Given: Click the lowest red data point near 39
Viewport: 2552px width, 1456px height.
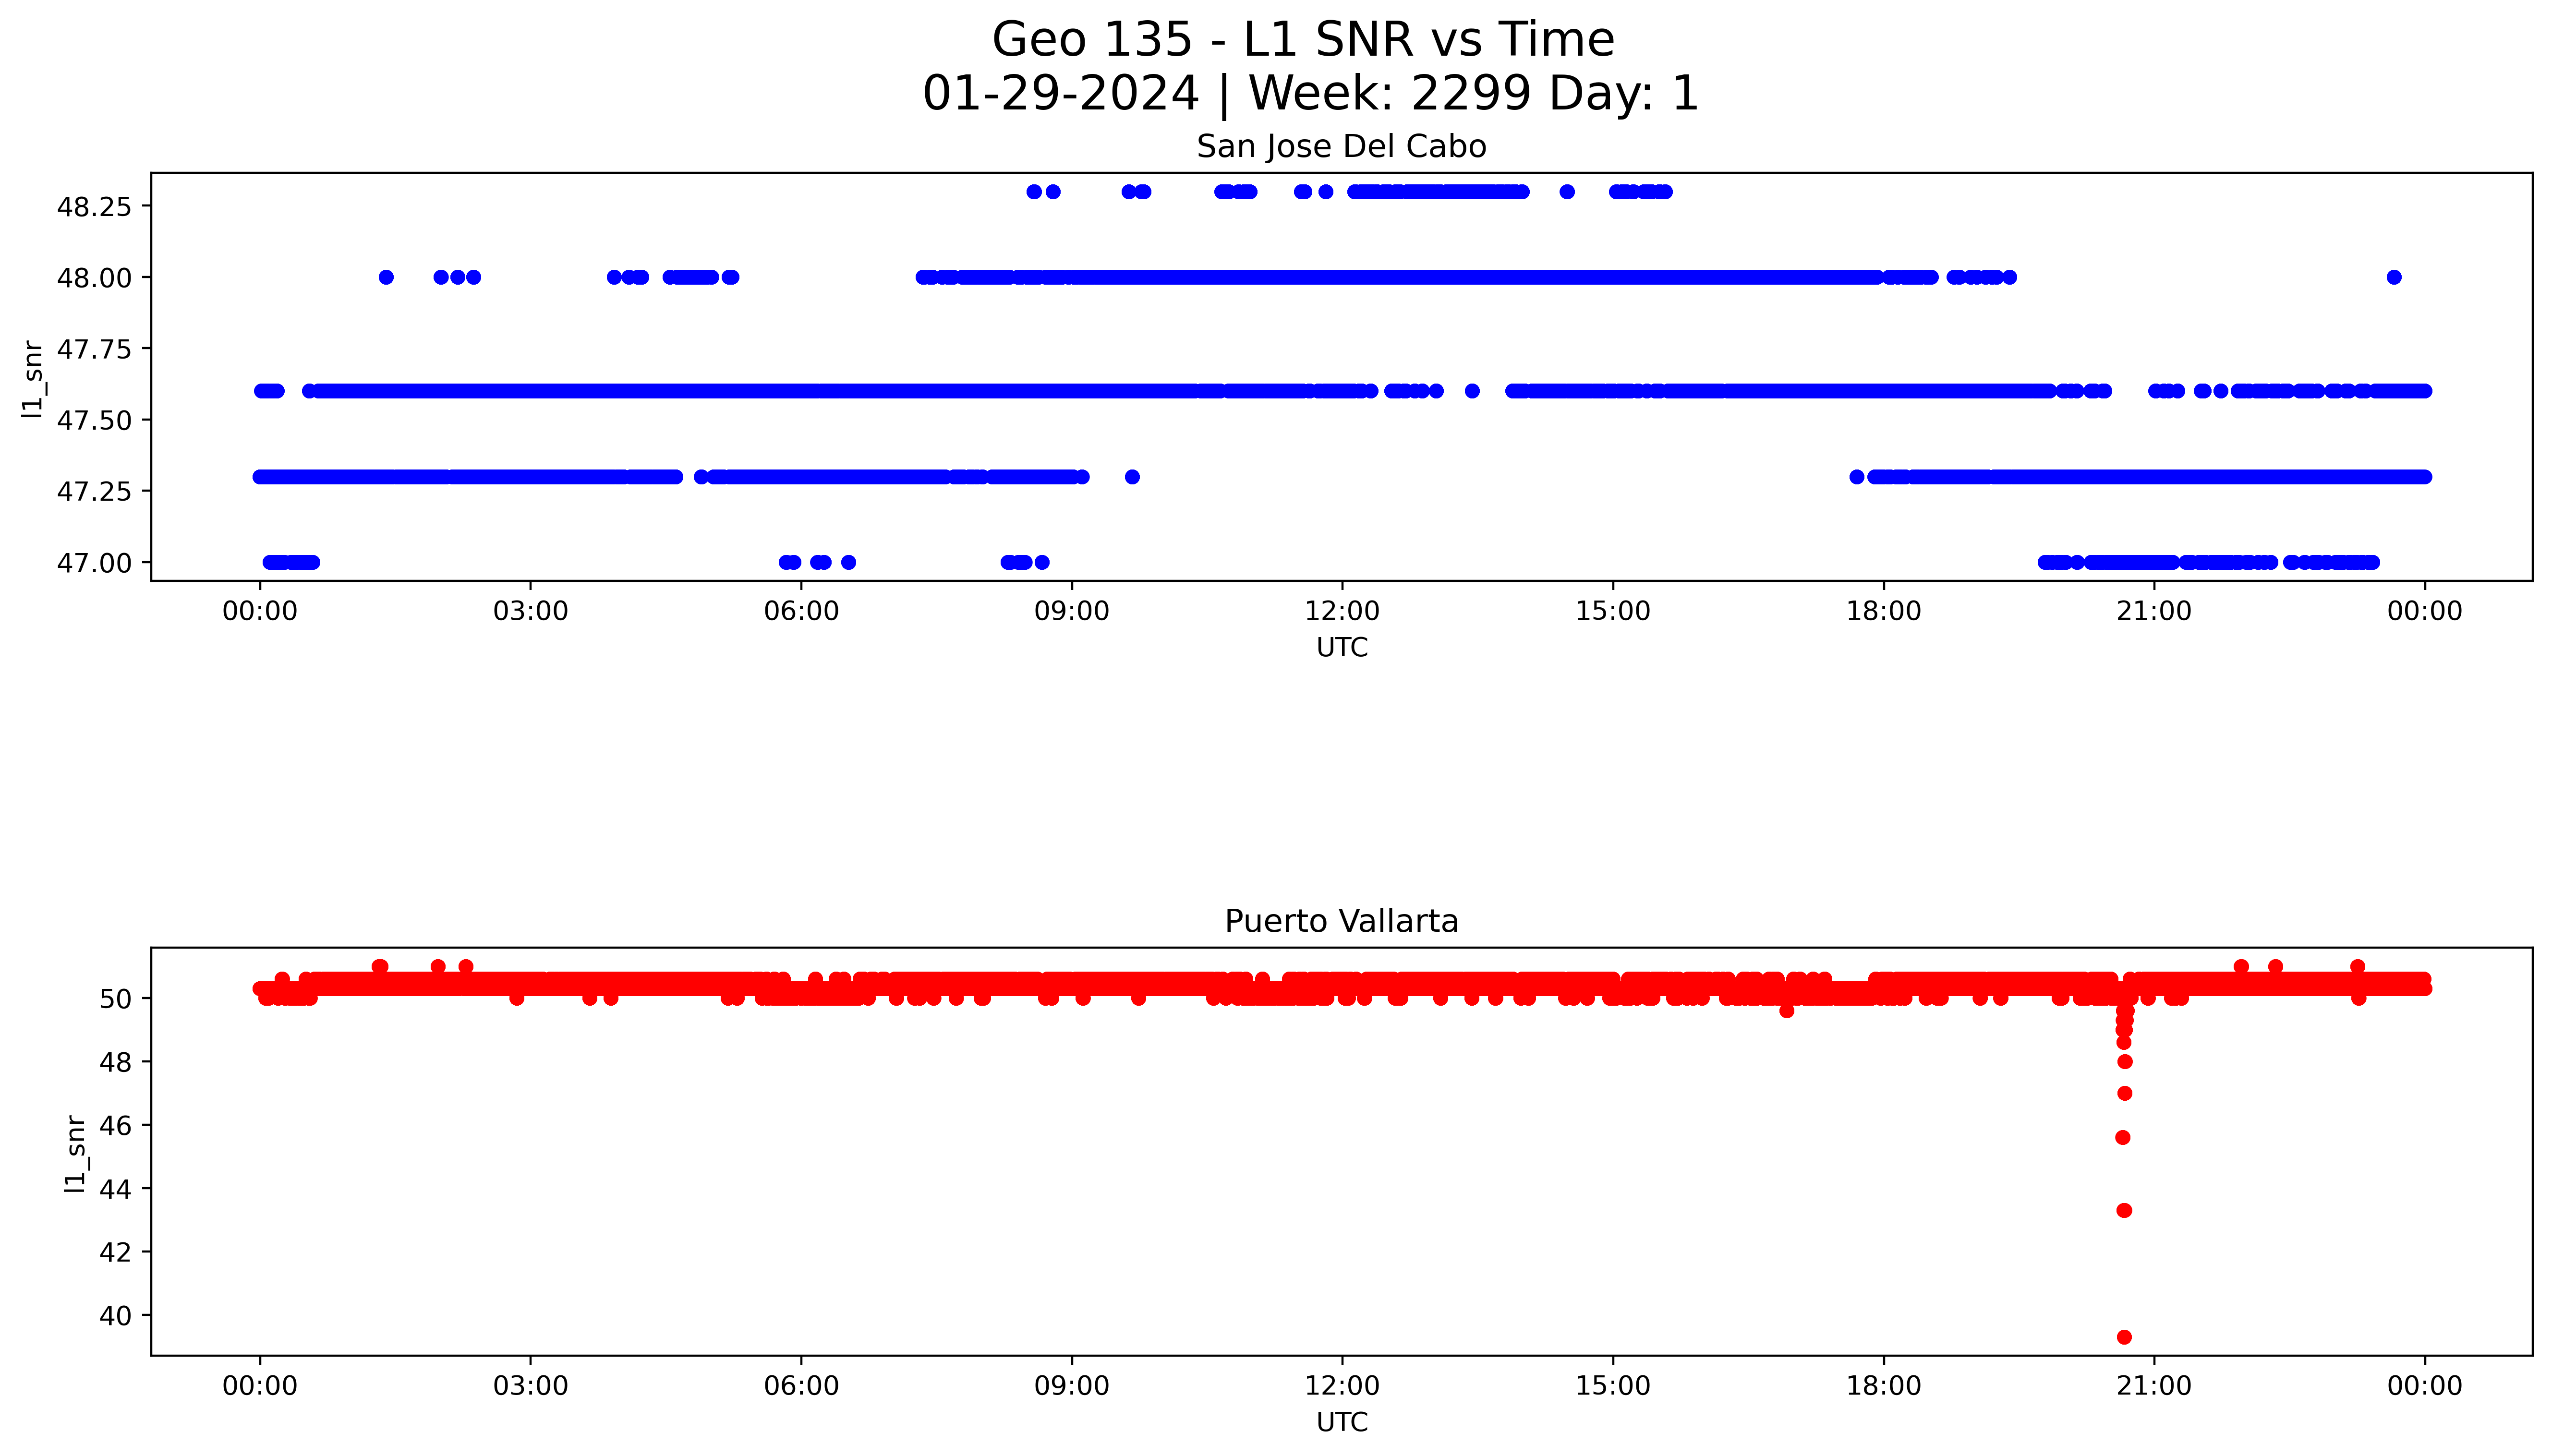Looking at the screenshot, I should pyautogui.click(x=2124, y=1337).
